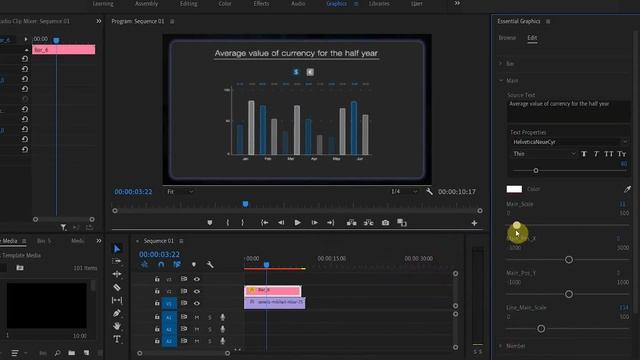This screenshot has height=360, width=640.
Task: Click the Faux Bold text style
Action: (584, 154)
